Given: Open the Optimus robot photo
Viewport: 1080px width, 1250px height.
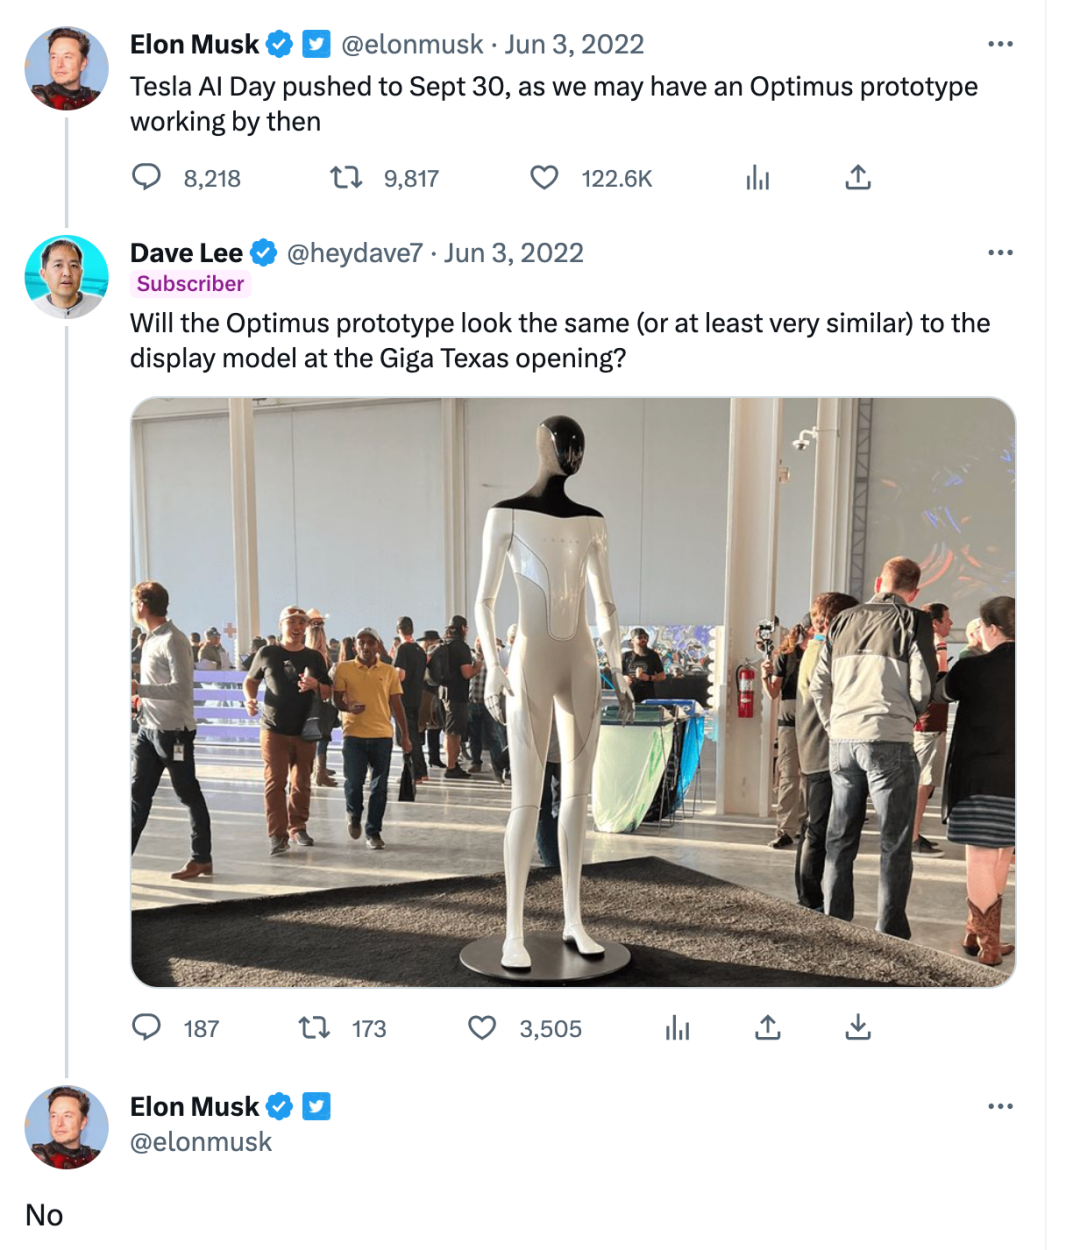Looking at the screenshot, I should [x=573, y=692].
